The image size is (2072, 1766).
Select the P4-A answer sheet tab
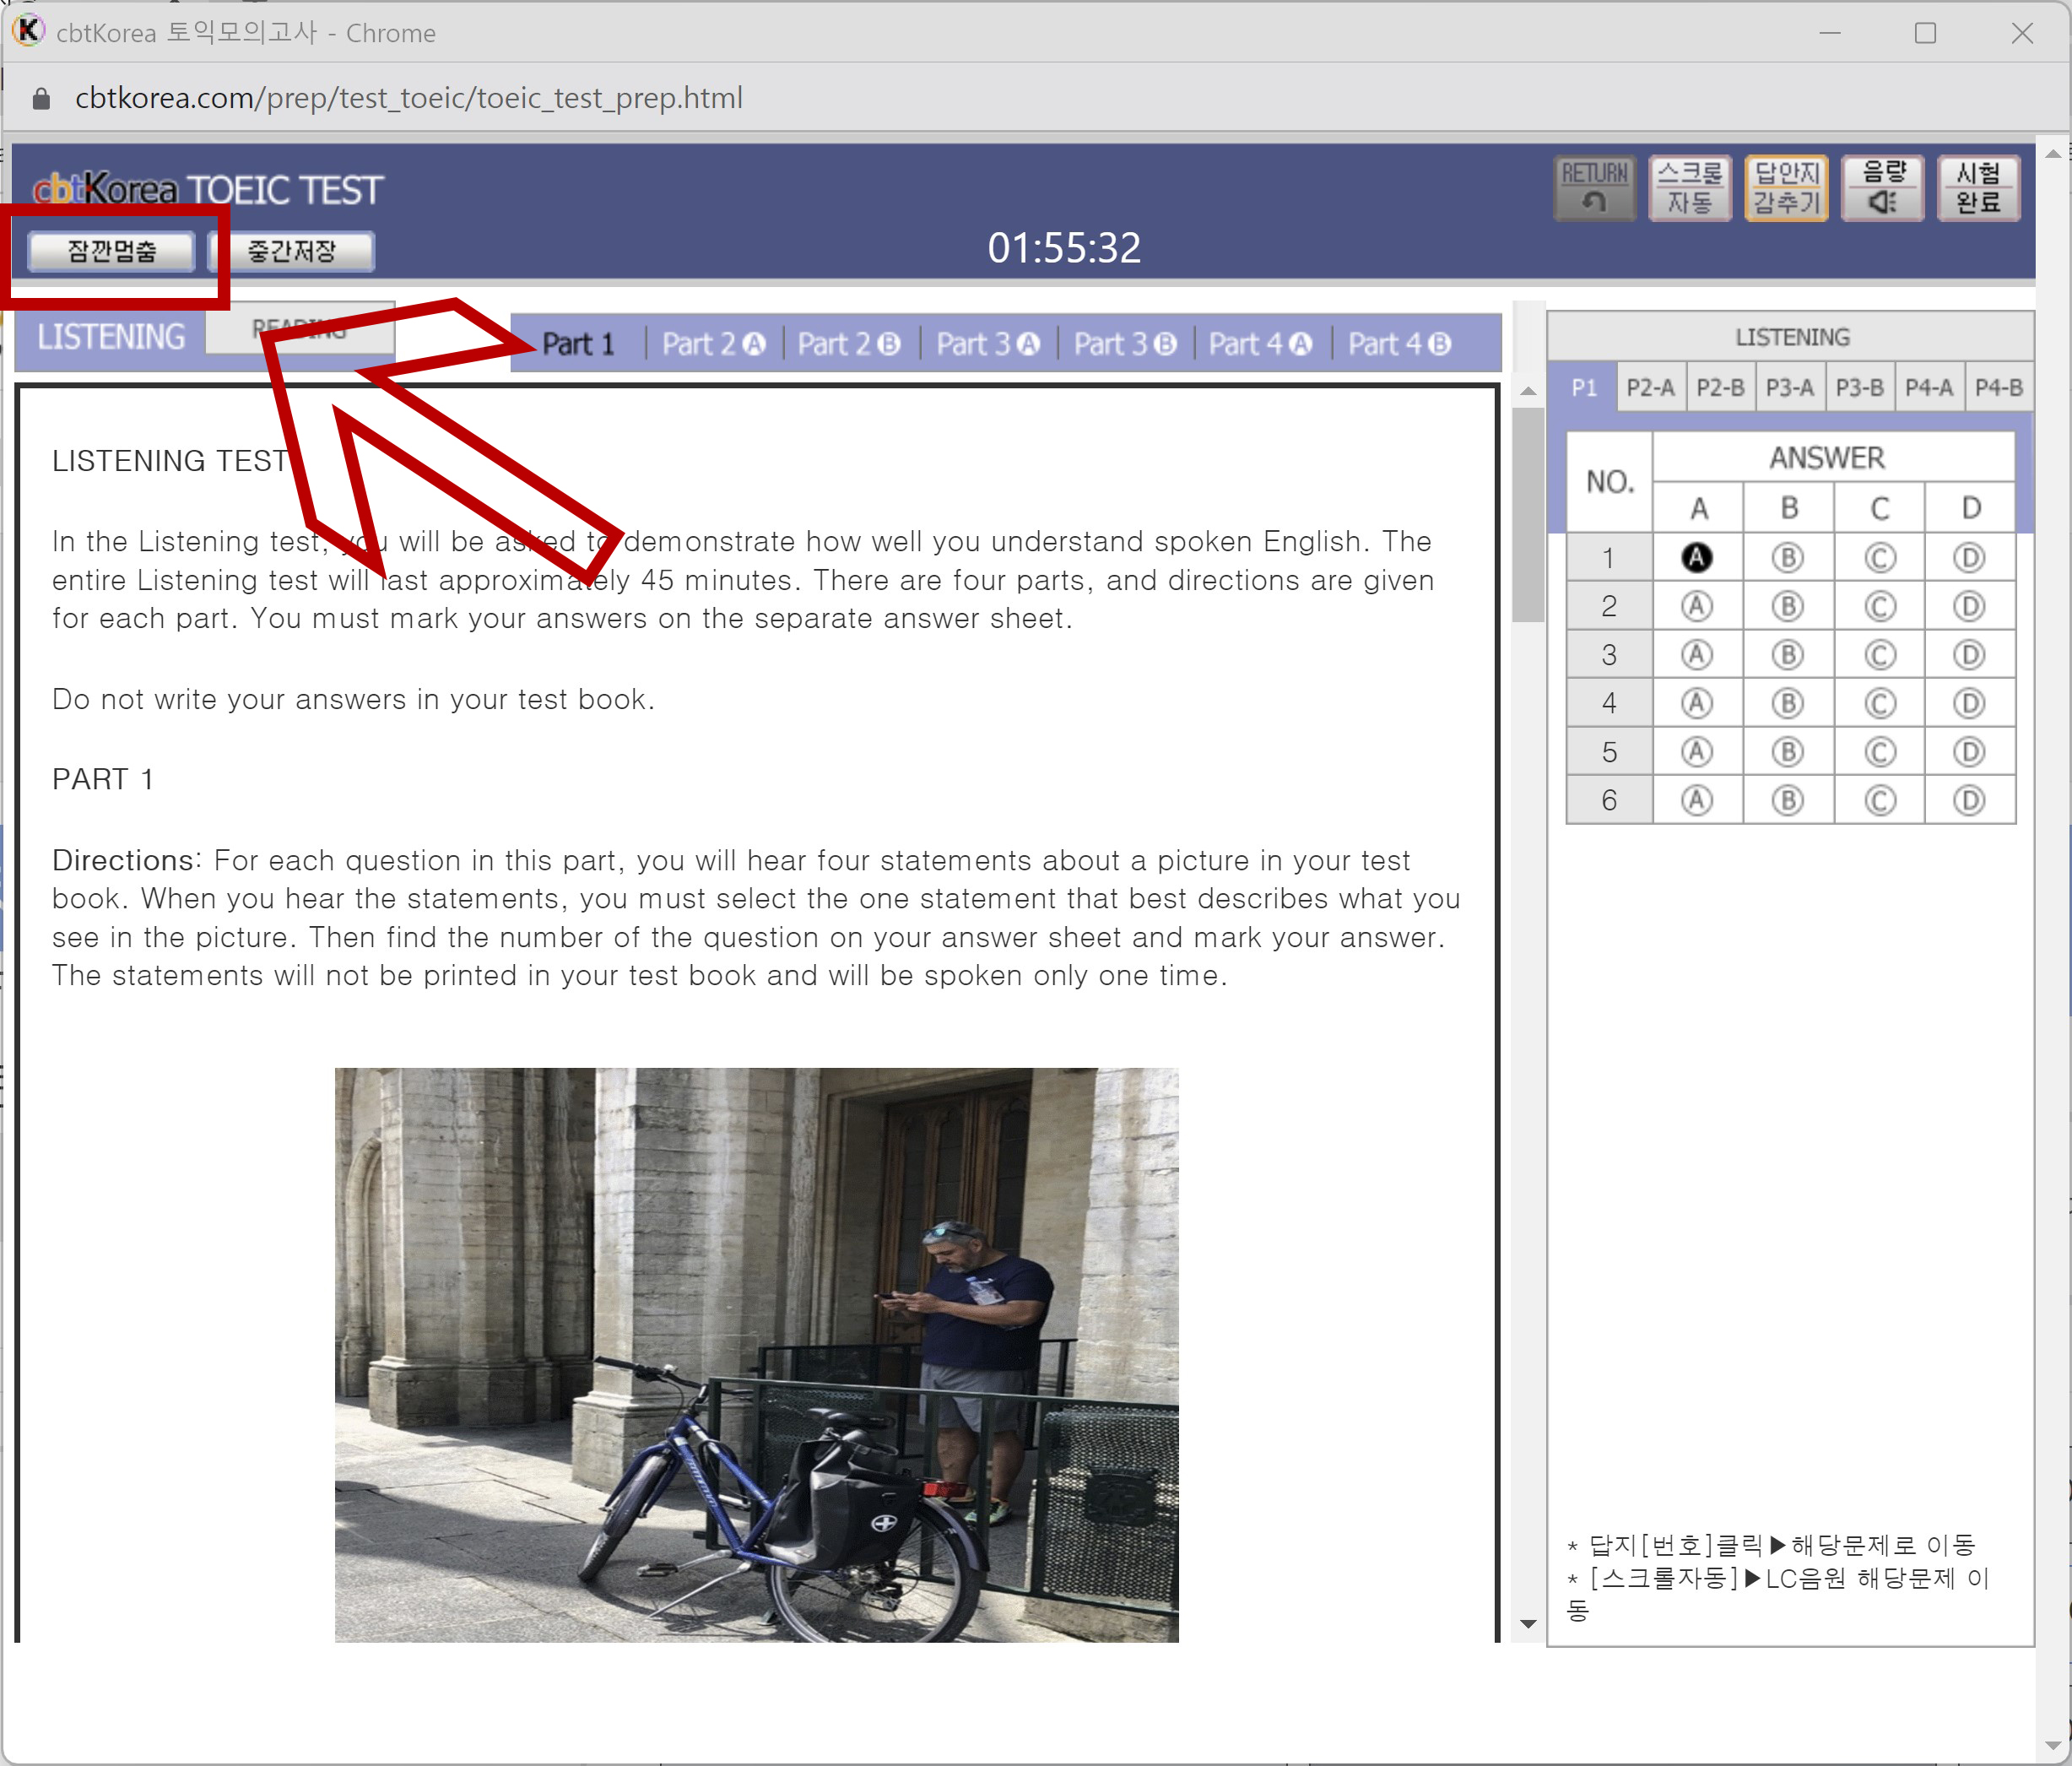[1929, 388]
